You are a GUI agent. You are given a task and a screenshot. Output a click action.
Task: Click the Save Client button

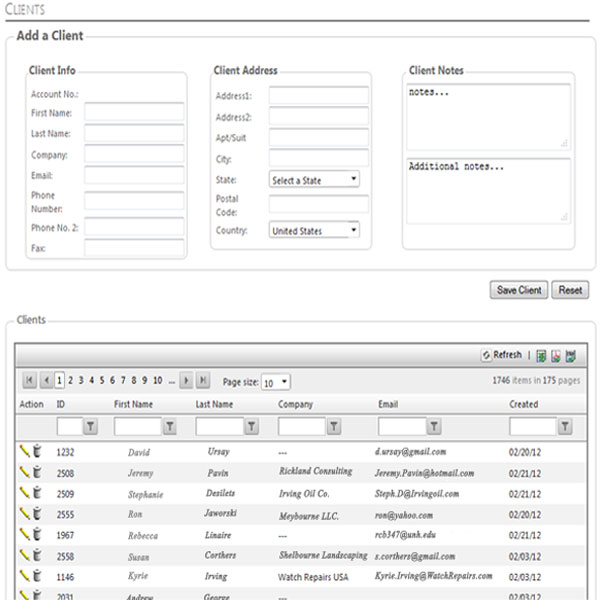pos(519,290)
